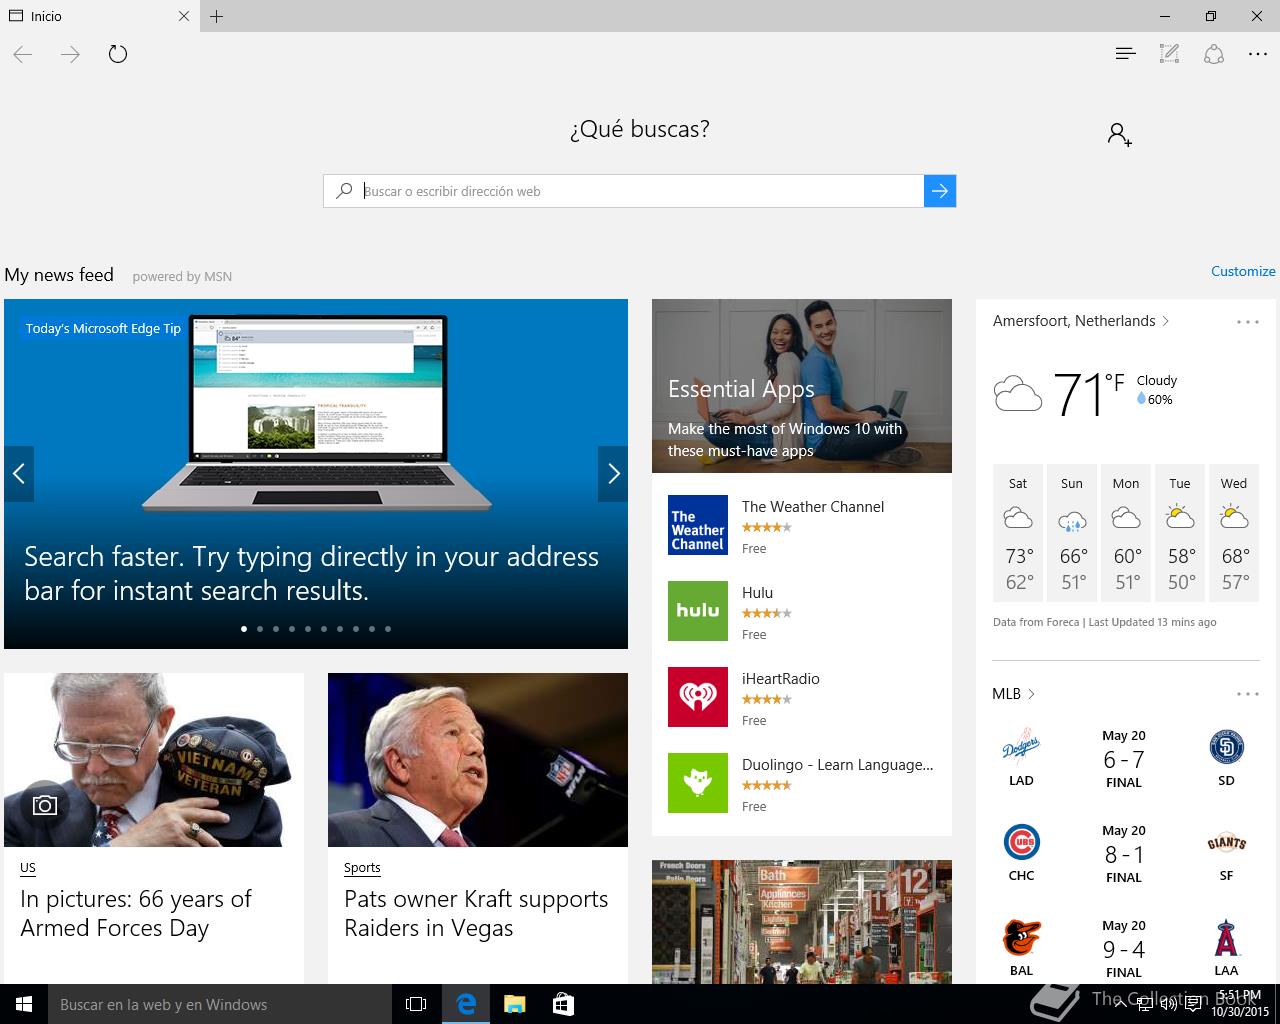Click the Dodgers team logo

click(1021, 747)
